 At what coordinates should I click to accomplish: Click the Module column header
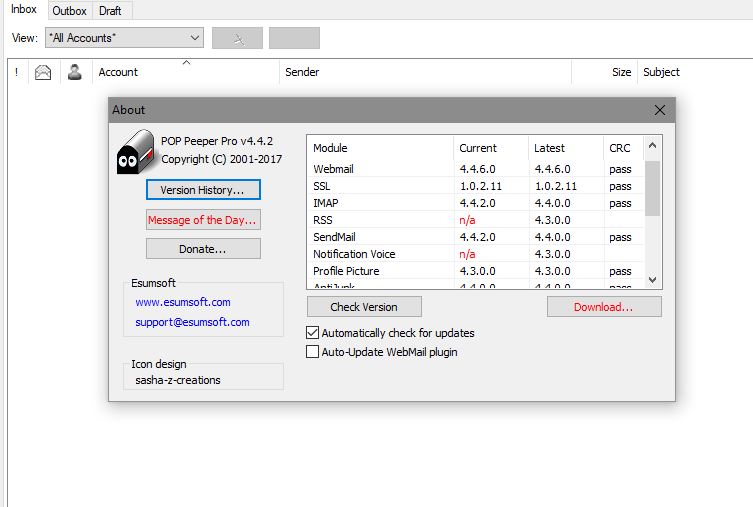(x=380, y=148)
